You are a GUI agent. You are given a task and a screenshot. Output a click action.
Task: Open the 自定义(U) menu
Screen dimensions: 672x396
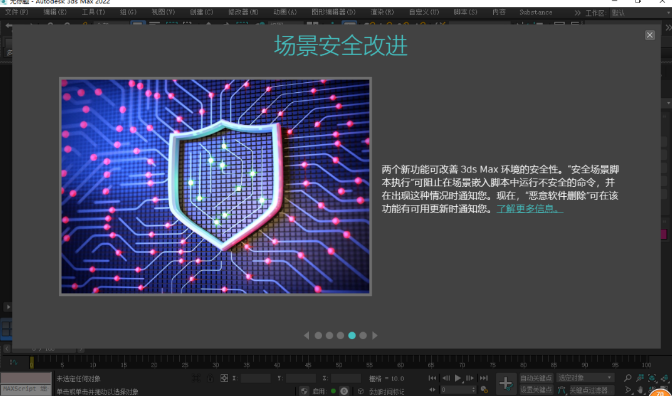pyautogui.click(x=424, y=12)
